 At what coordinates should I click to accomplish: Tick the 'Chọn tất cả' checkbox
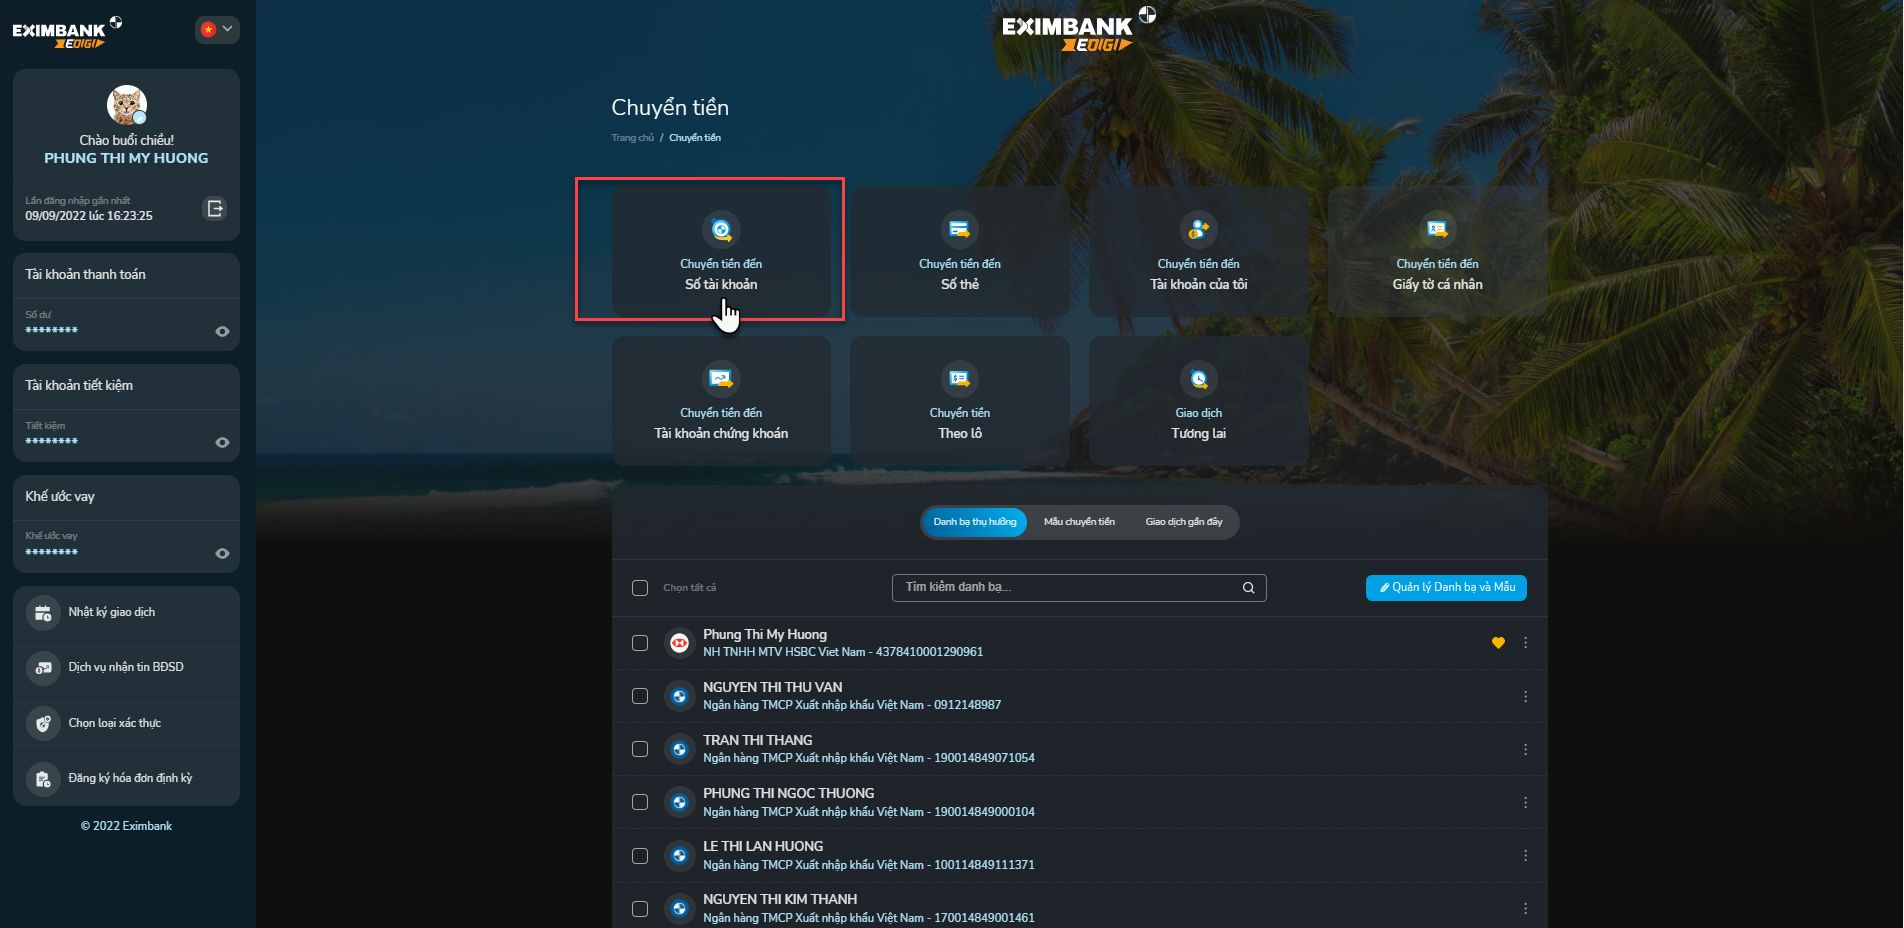pyautogui.click(x=640, y=588)
